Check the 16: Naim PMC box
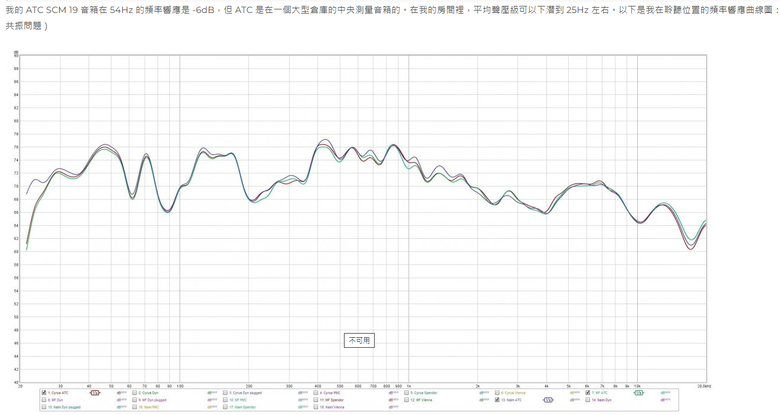The width and height of the screenshot is (780, 415). click(134, 407)
